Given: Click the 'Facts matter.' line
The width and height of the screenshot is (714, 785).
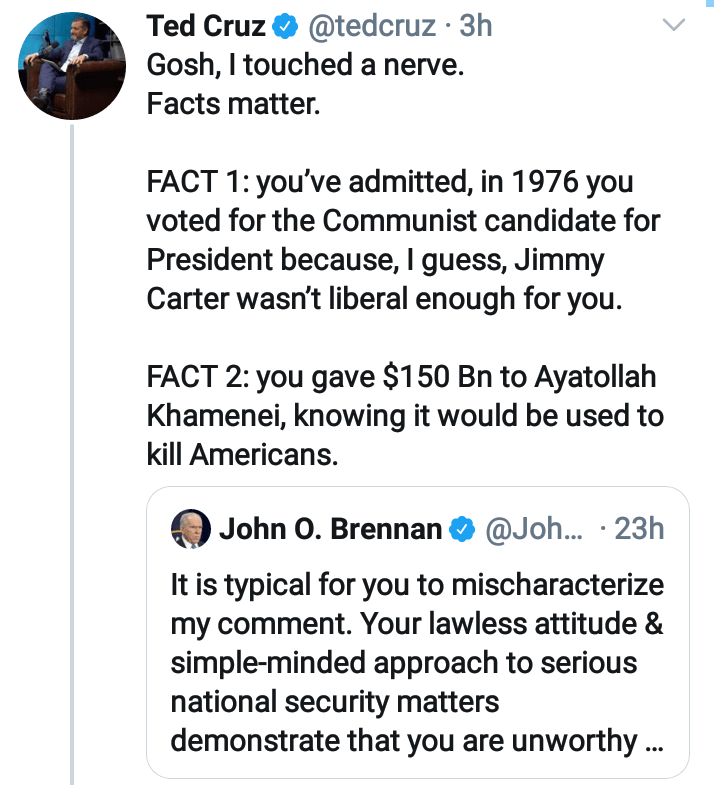Looking at the screenshot, I should click(x=232, y=103).
